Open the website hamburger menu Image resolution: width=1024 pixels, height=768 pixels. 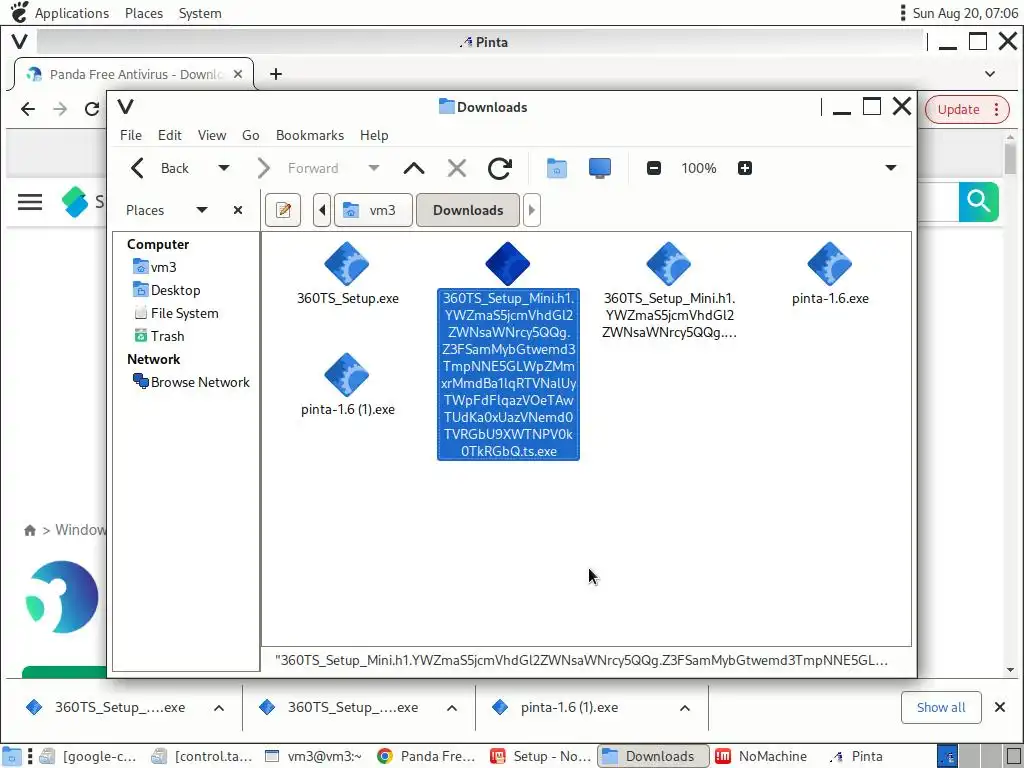click(x=30, y=202)
